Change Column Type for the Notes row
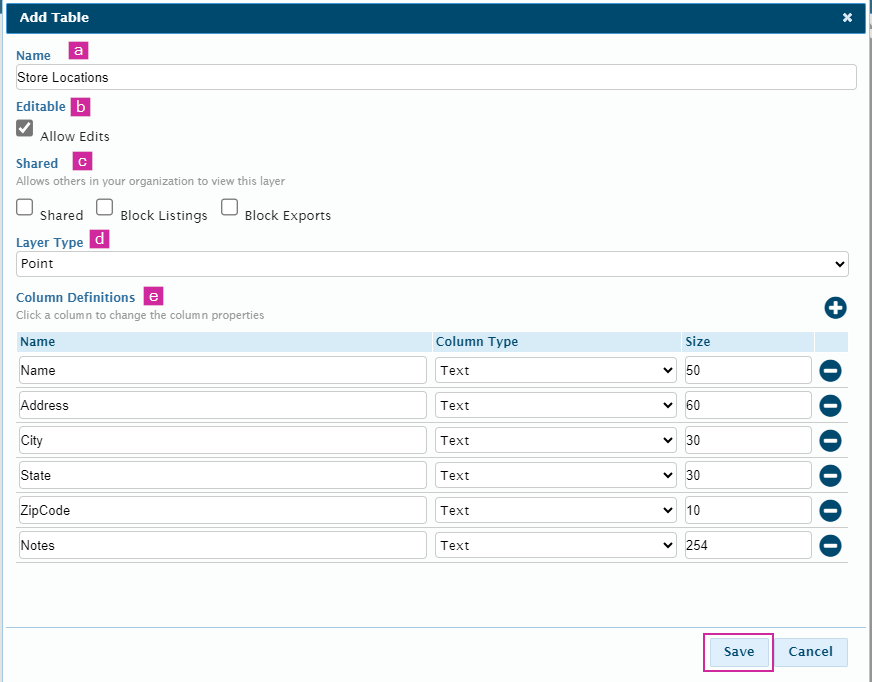Screen dimensions: 872x682 pyautogui.click(x=556, y=546)
